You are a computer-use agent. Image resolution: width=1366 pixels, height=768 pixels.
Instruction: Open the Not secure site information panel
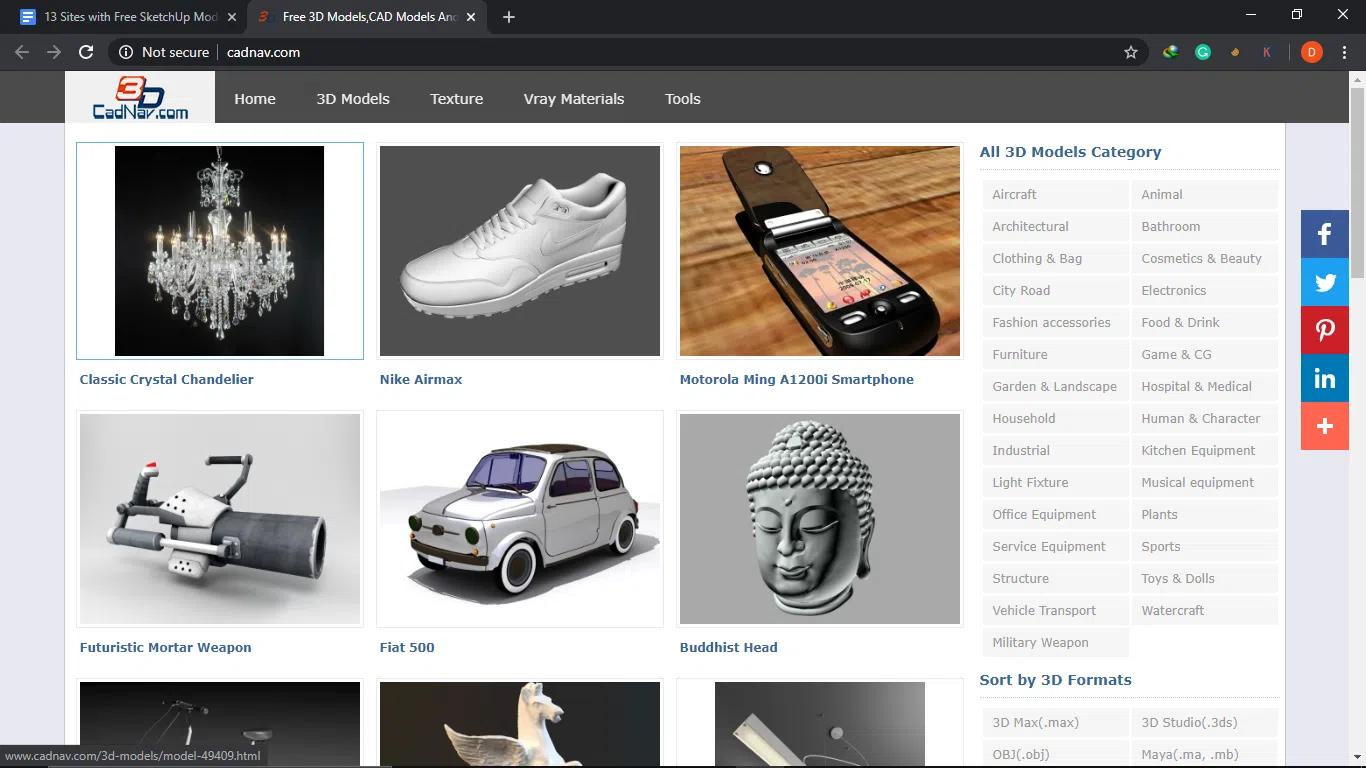coord(125,52)
